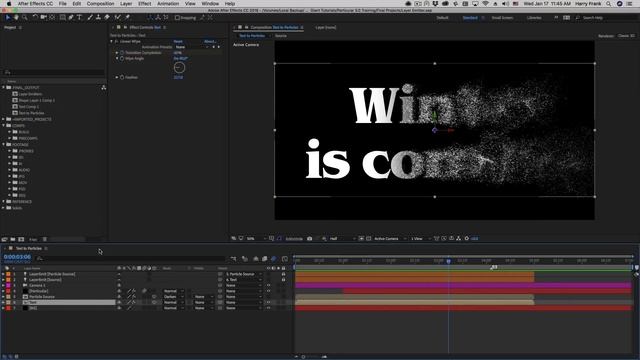Click the Wipe Angle dial control
The width and height of the screenshot is (640, 360).
(x=179, y=67)
